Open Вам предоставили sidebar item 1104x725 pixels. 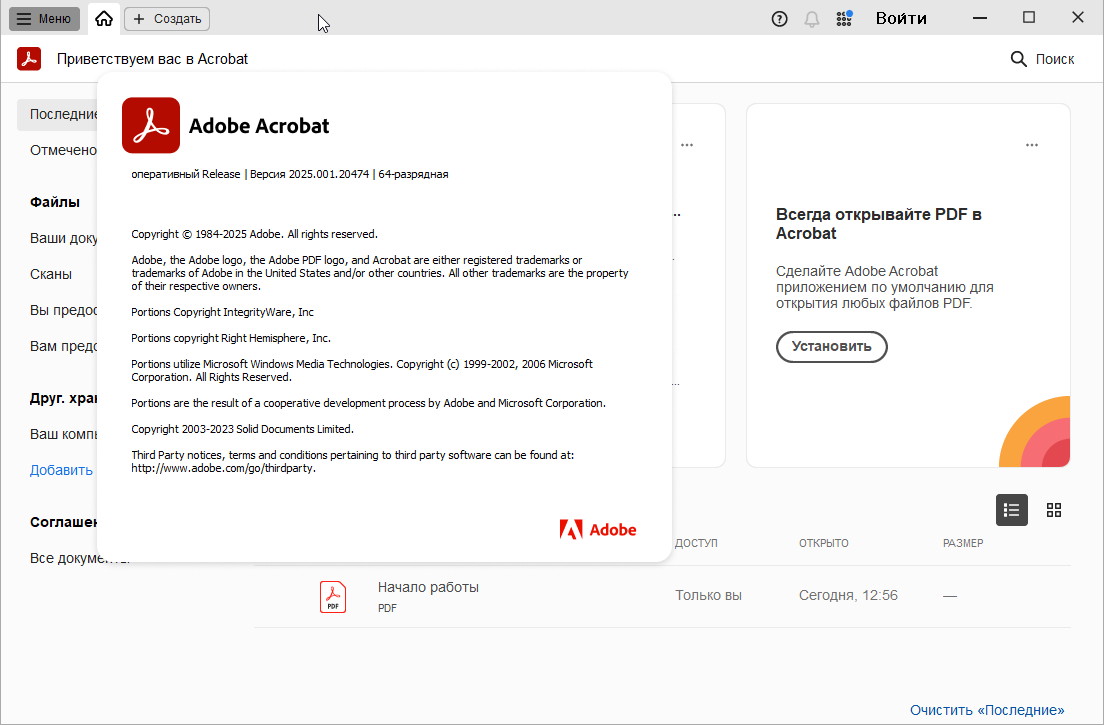click(63, 346)
